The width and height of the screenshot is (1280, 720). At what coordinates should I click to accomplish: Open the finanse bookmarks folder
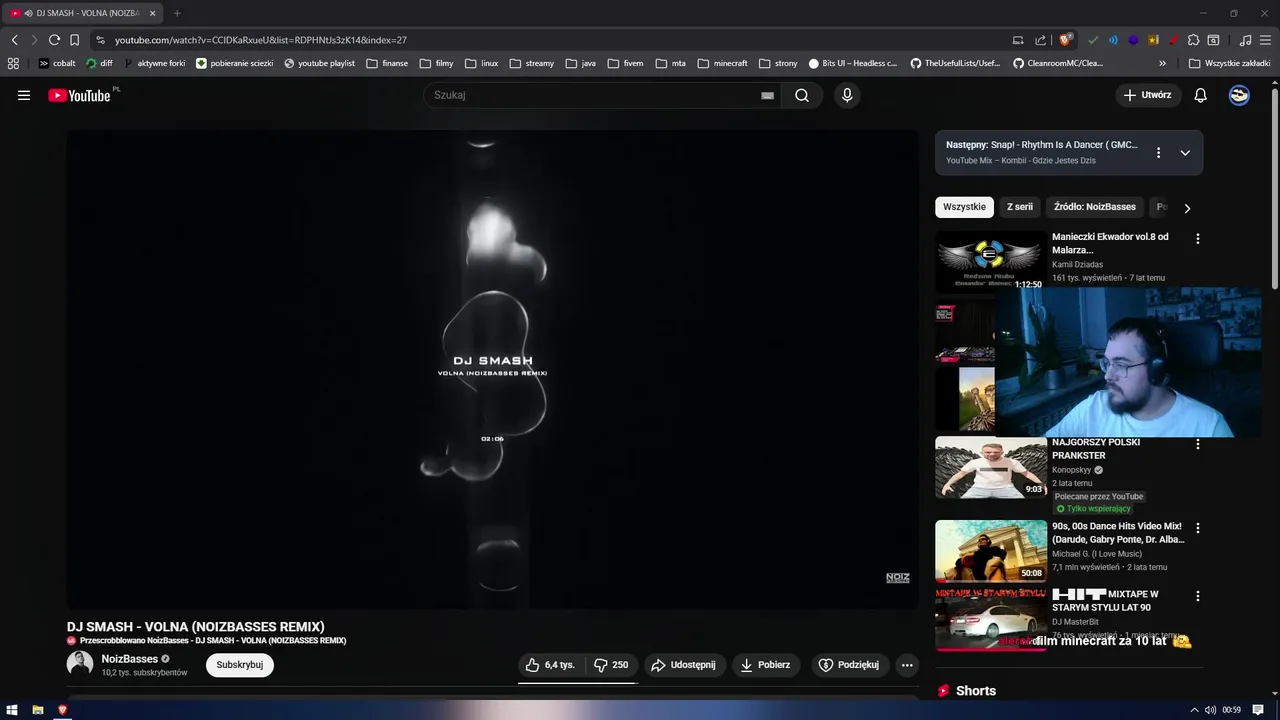(x=387, y=63)
